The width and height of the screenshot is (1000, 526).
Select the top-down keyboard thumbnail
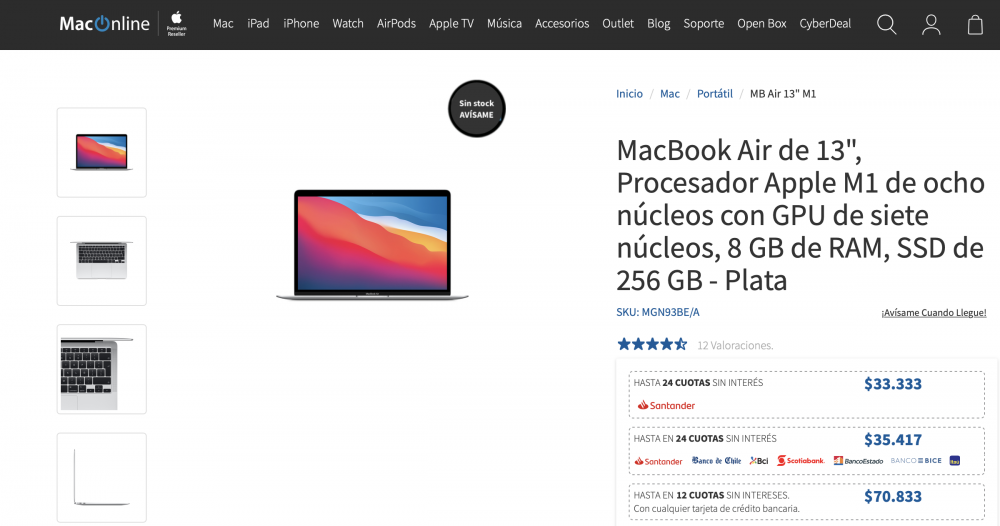coord(101,261)
